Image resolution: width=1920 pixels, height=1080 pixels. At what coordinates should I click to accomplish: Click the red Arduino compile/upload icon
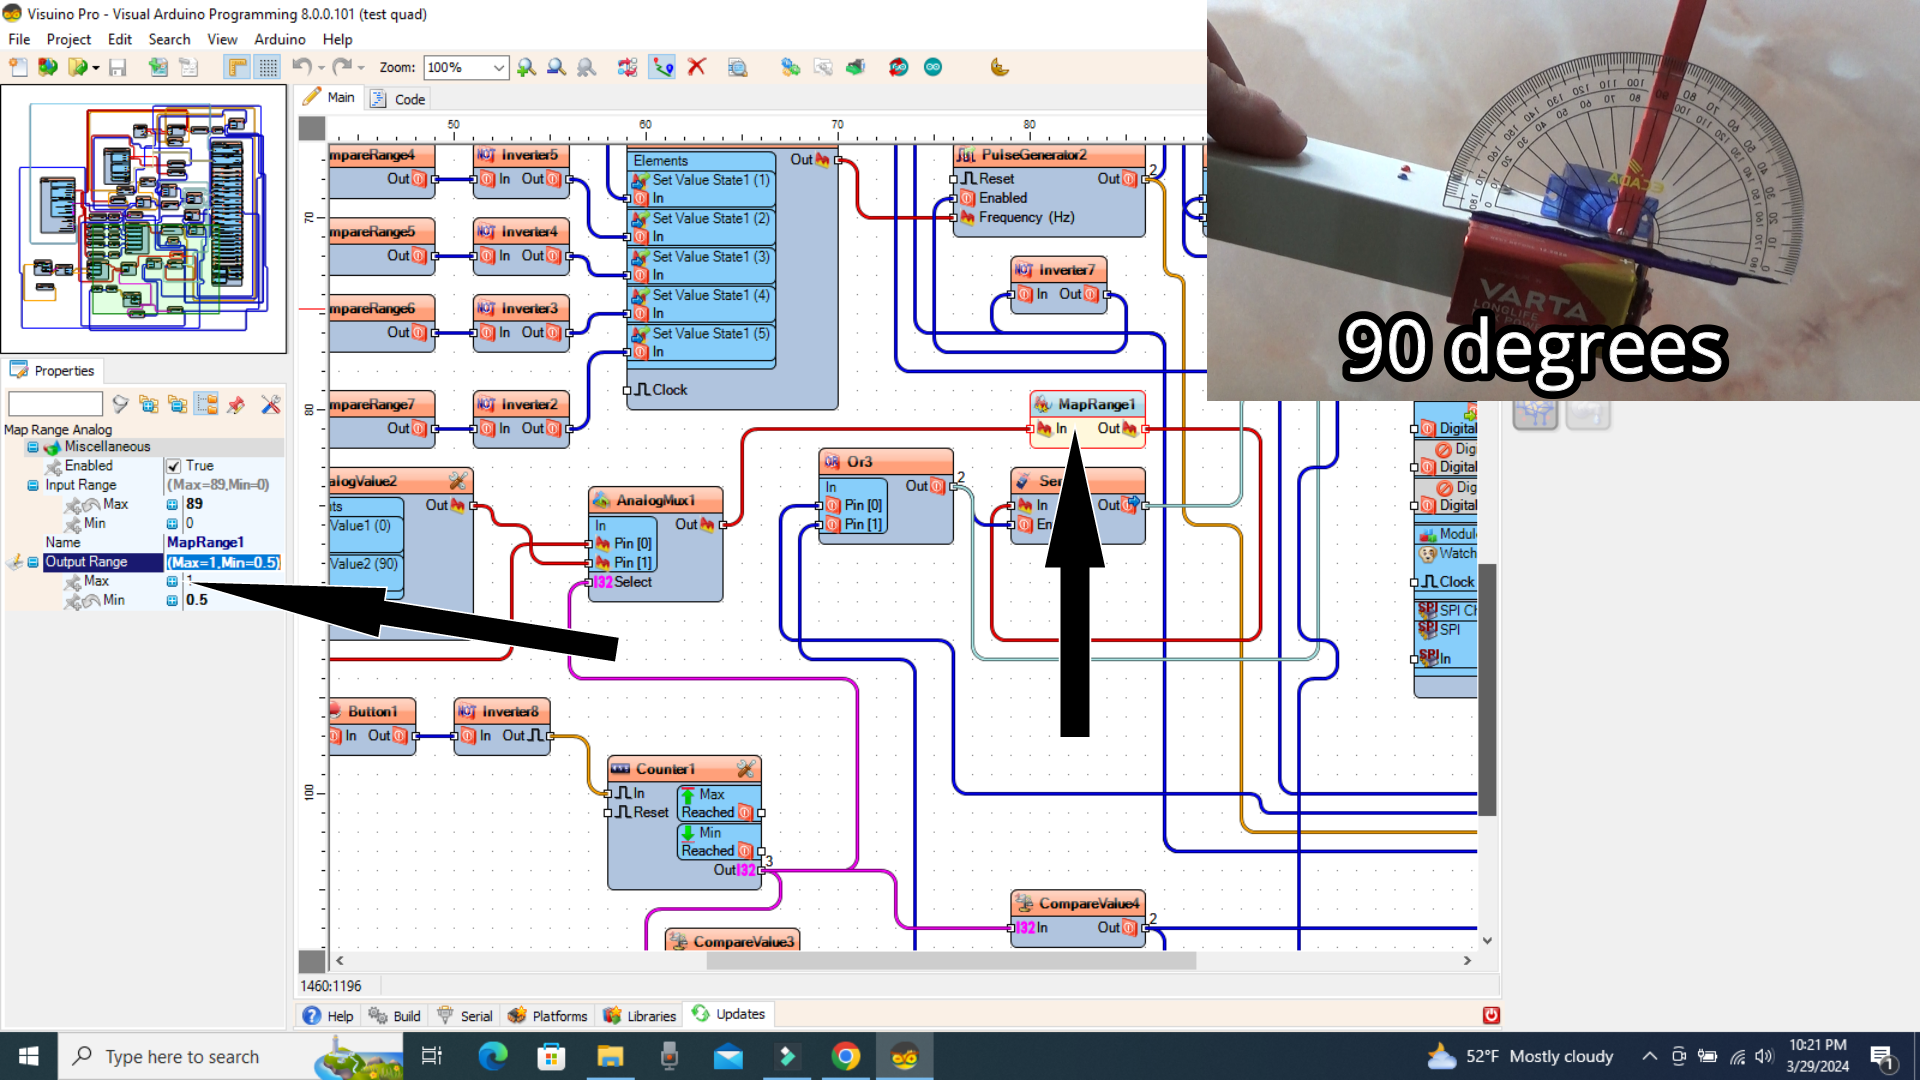(898, 67)
